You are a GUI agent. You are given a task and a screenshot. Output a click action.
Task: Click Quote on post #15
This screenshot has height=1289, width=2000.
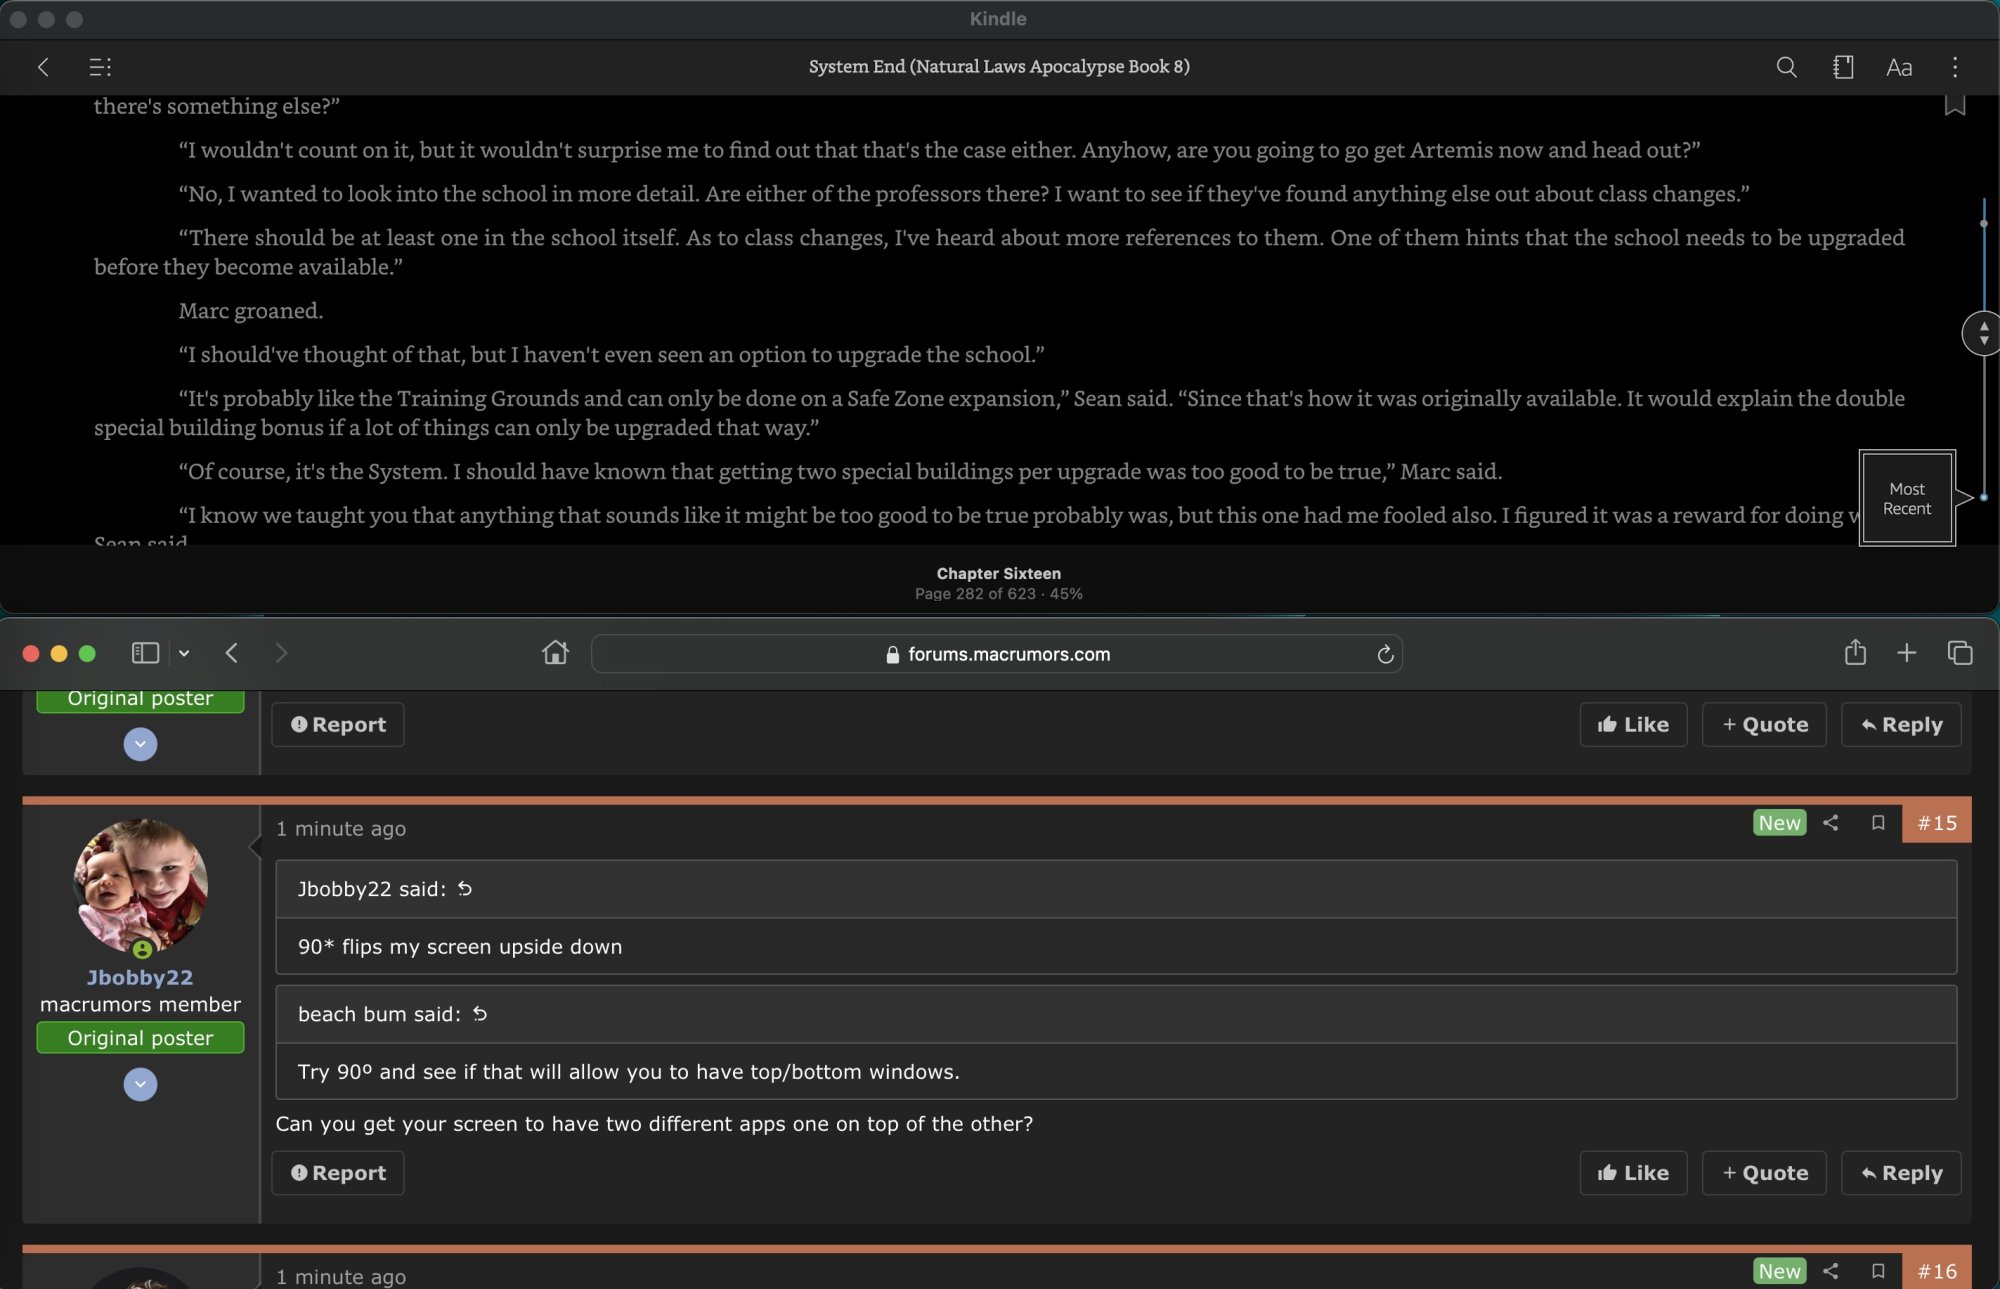(1764, 1173)
